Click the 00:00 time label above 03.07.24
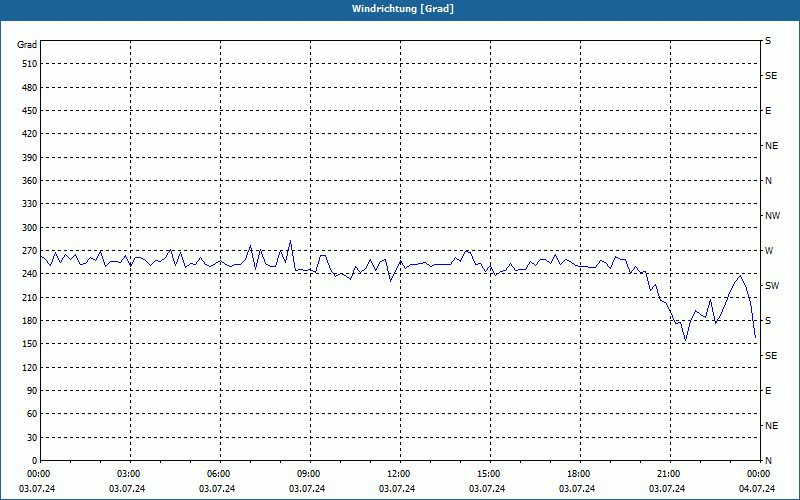This screenshot has width=800, height=500. pyautogui.click(x=37, y=474)
